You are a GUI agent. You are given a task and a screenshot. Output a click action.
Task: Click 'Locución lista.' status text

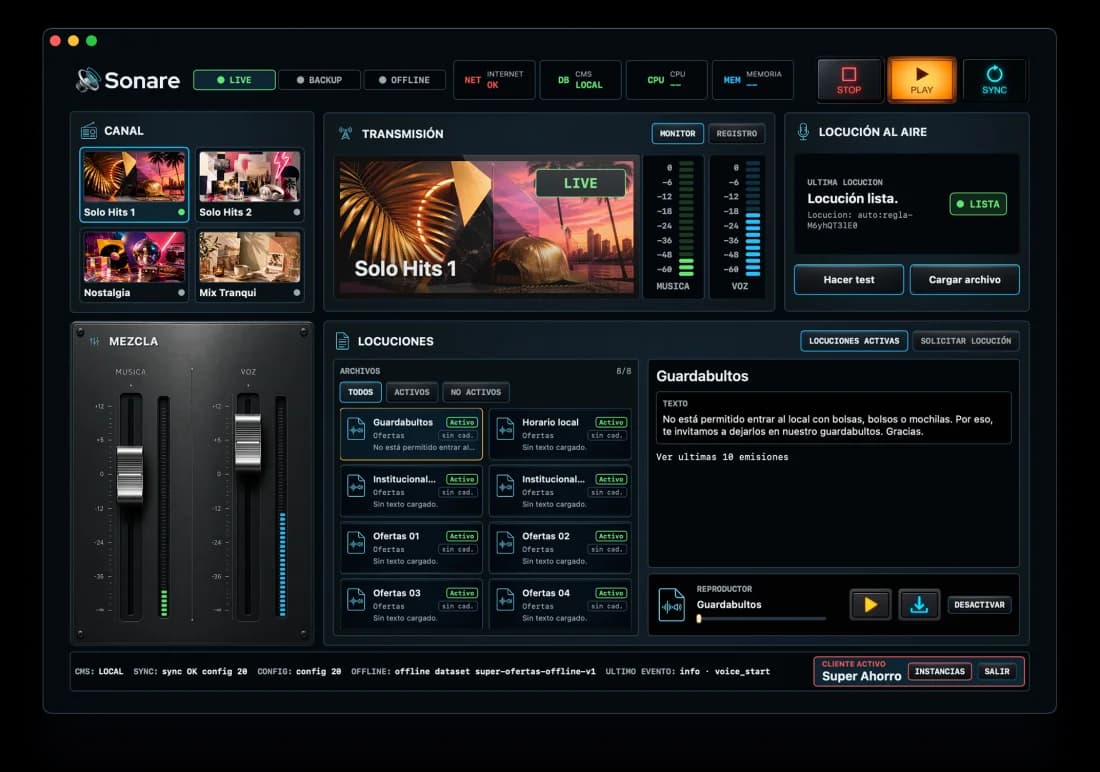pyautogui.click(x=852, y=199)
